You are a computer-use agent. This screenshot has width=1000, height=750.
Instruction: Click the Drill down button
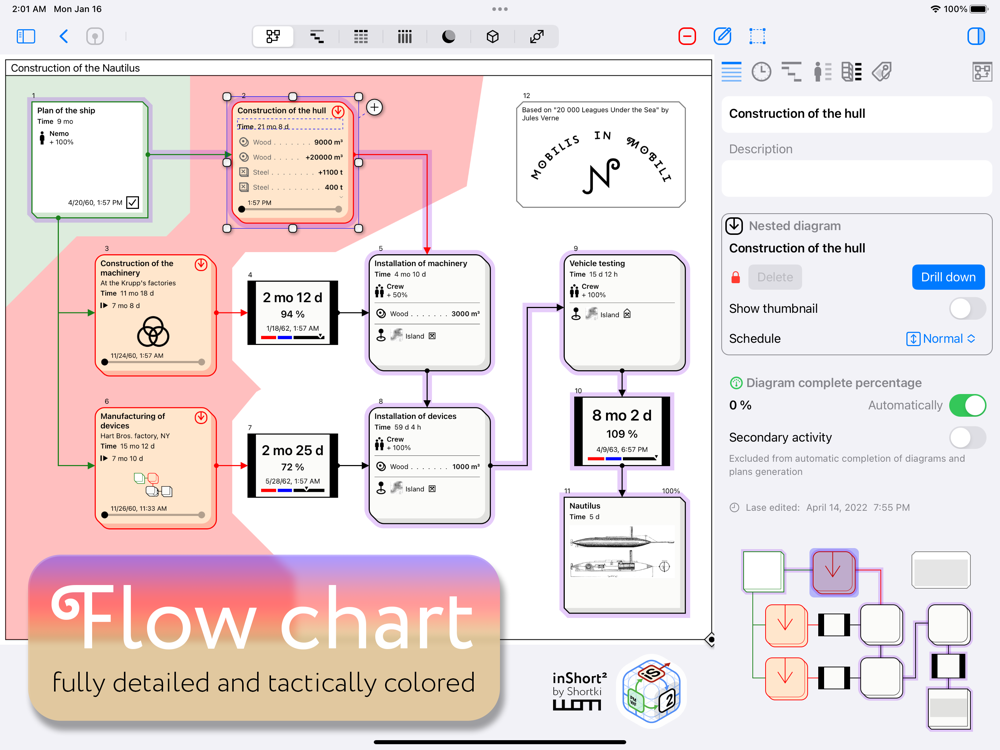pyautogui.click(x=948, y=277)
